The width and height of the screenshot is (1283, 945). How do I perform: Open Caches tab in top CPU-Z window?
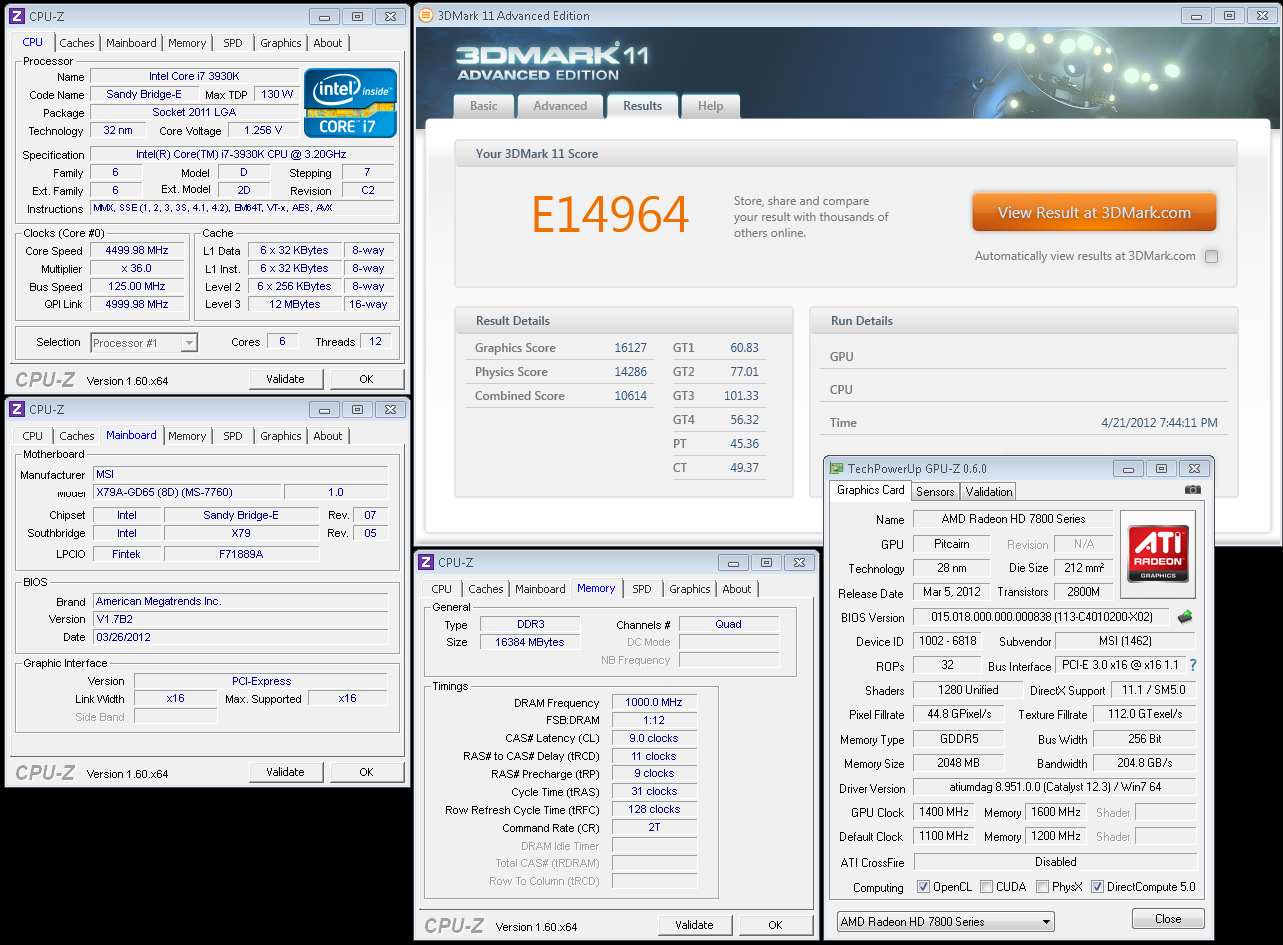77,43
